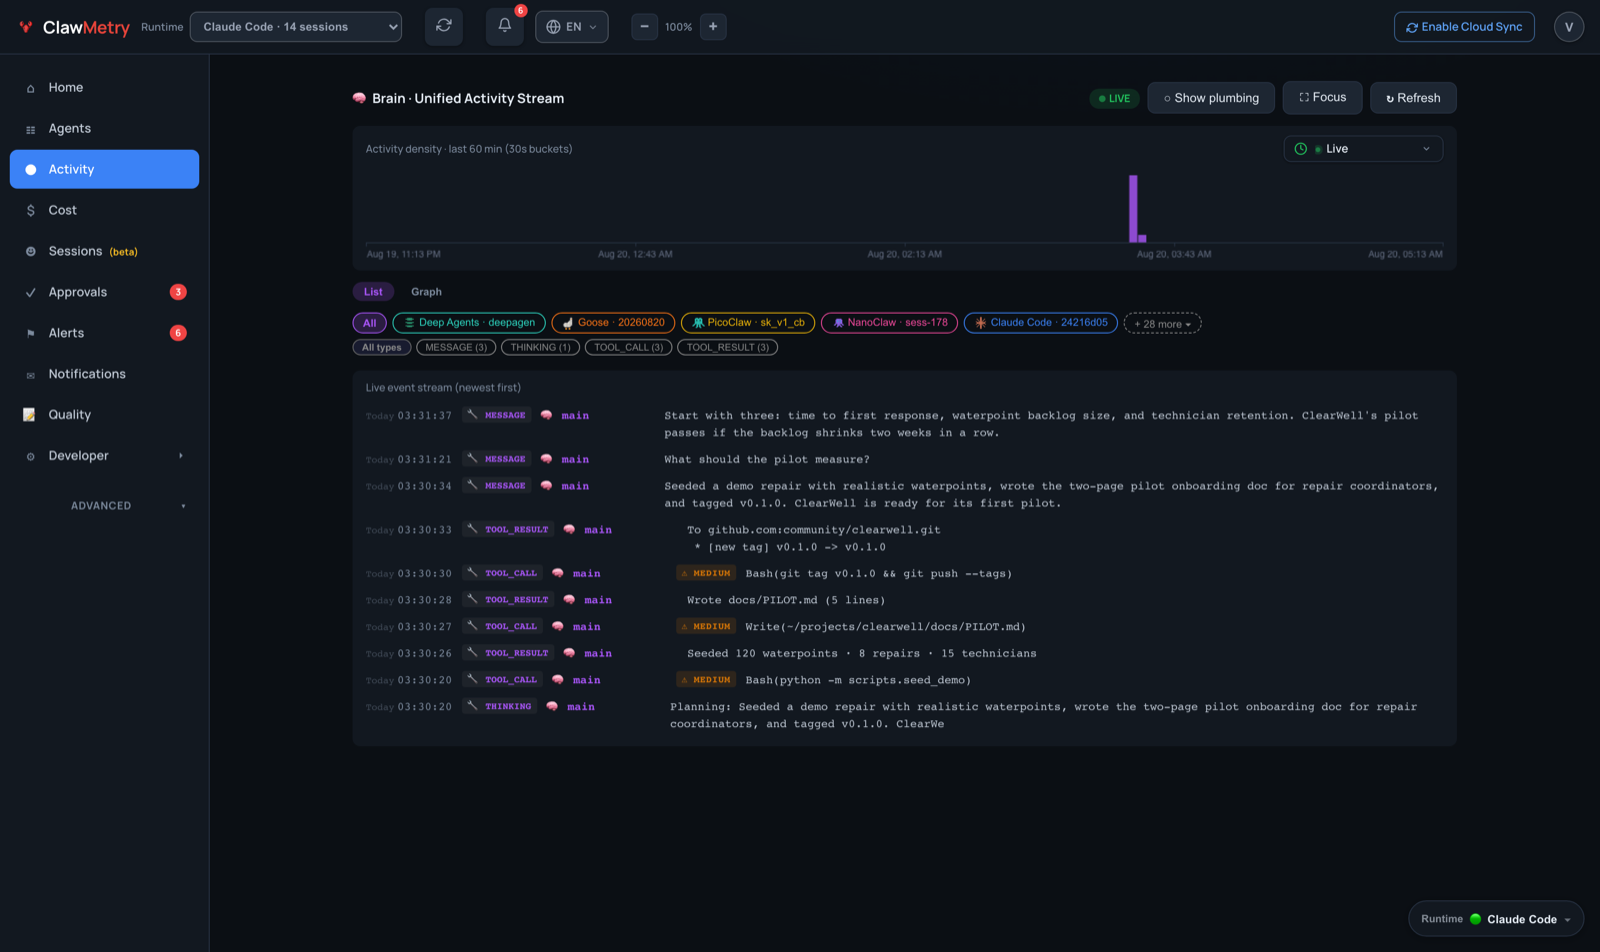Open Alerts with 6 badge
1600x952 pixels.
point(104,334)
